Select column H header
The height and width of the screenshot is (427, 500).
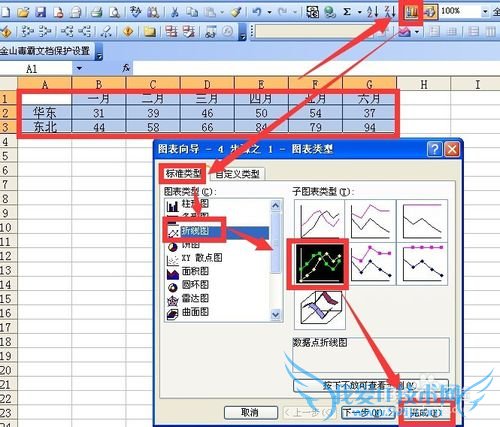(424, 84)
